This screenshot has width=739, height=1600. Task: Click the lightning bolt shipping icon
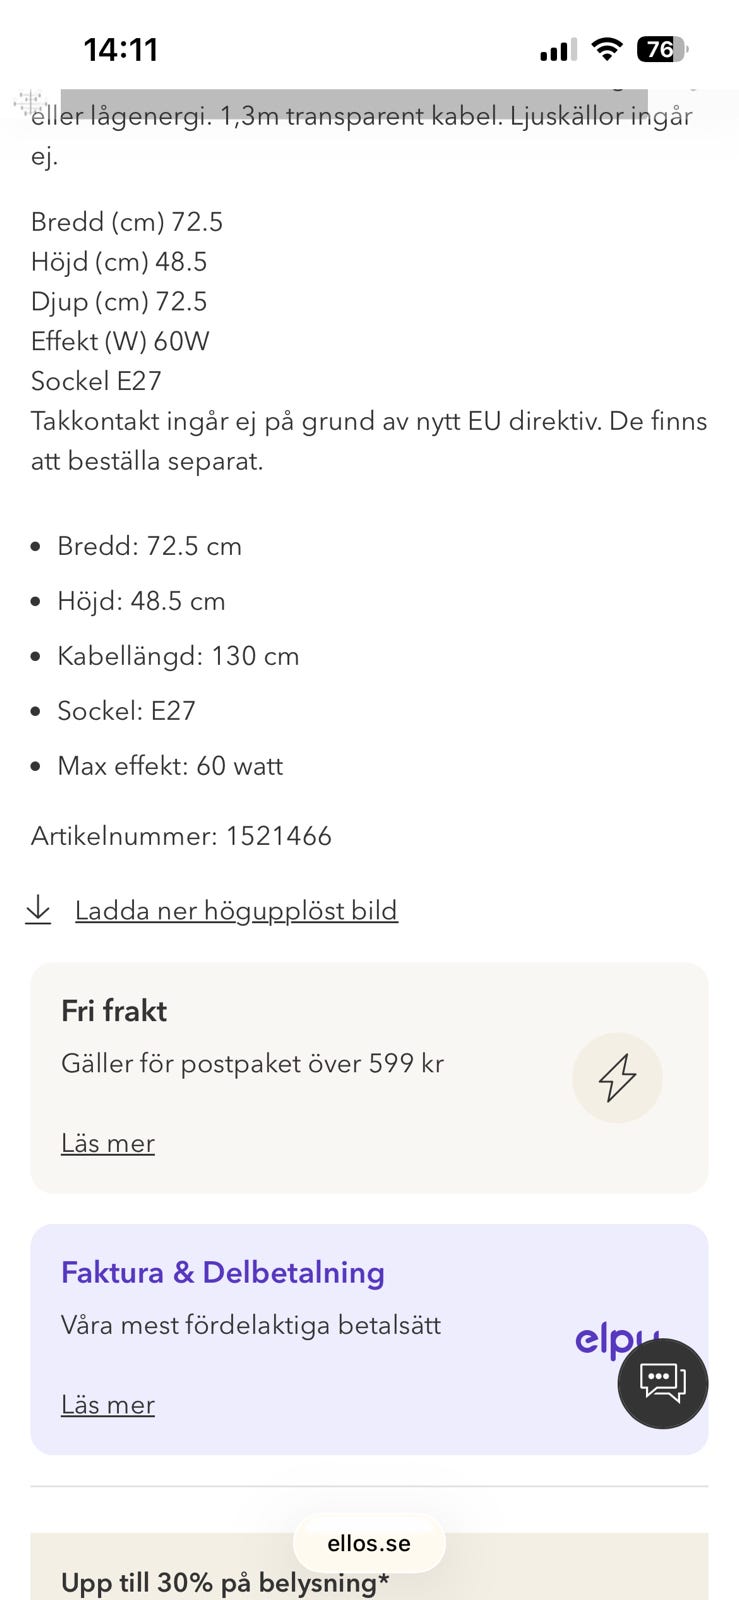click(x=617, y=1078)
